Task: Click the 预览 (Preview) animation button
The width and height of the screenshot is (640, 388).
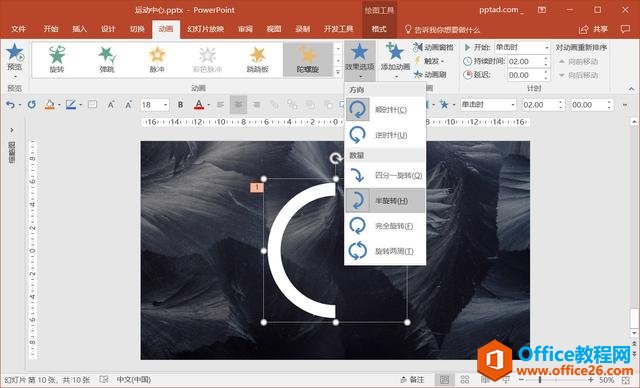Action: pyautogui.click(x=15, y=61)
